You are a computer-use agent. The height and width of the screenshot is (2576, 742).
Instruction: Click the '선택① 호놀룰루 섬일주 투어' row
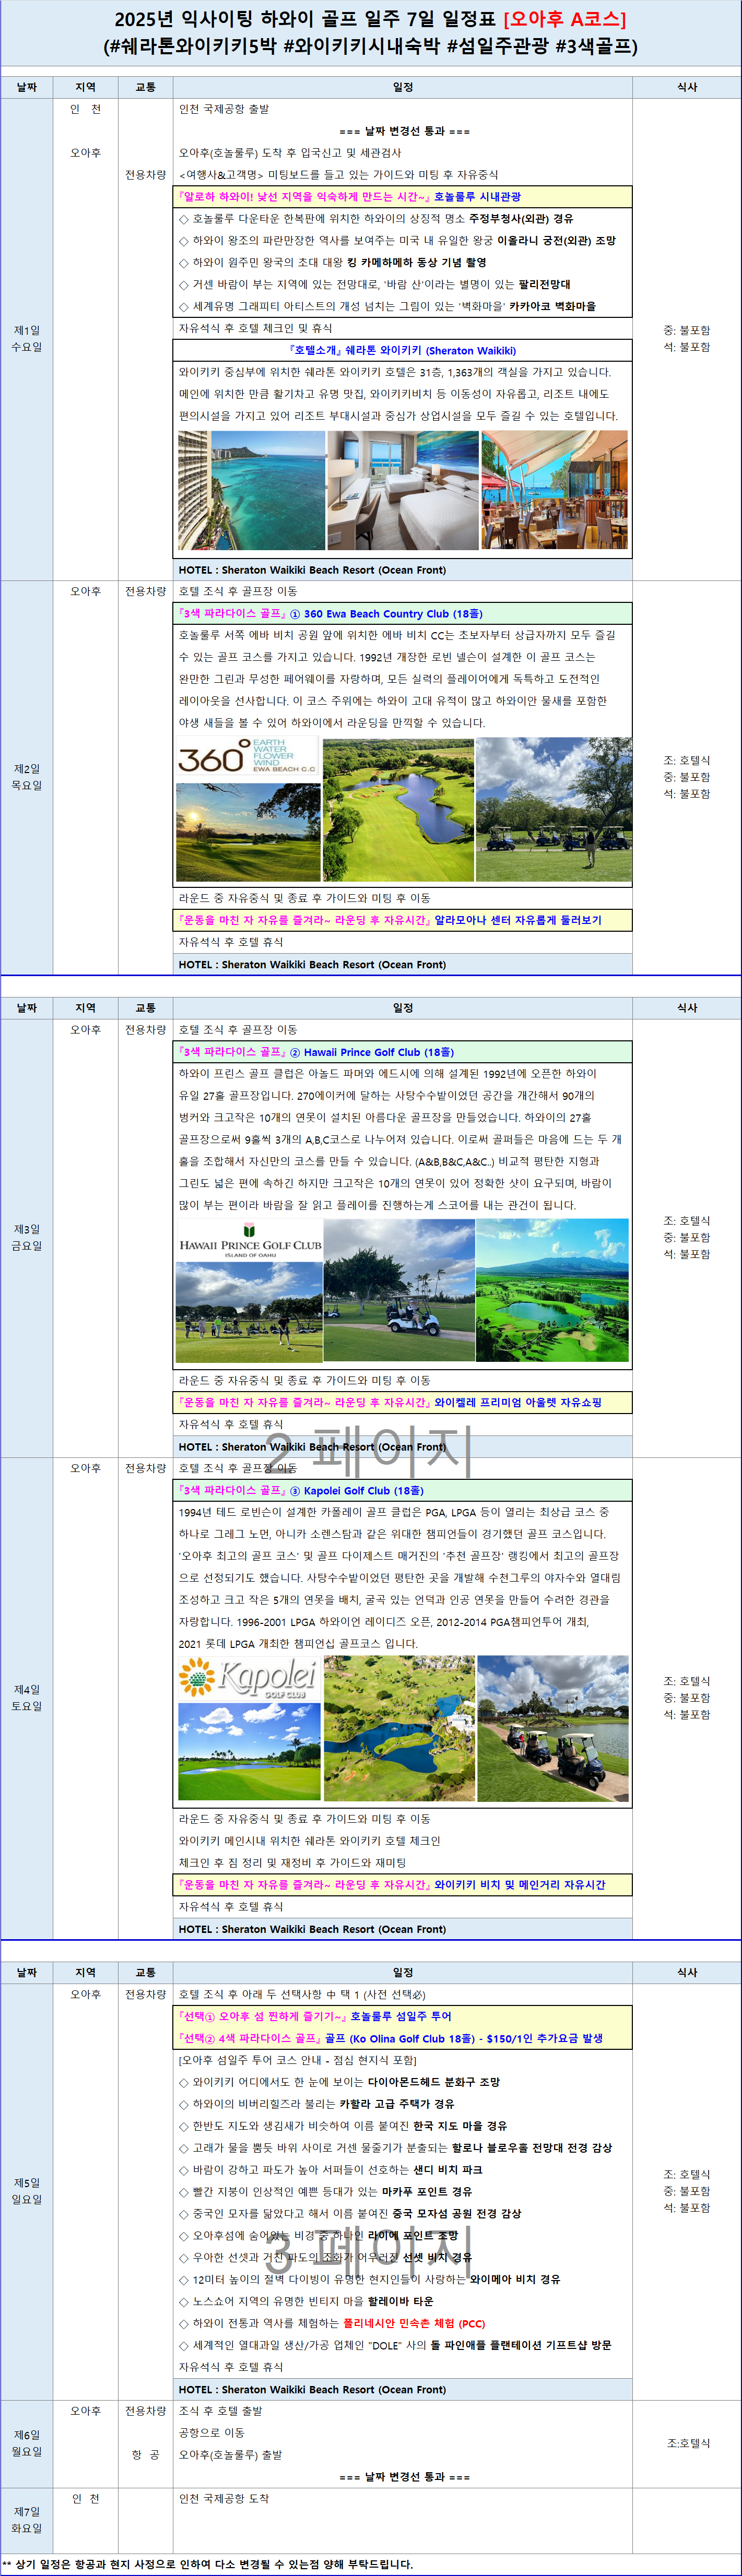coord(403,2016)
